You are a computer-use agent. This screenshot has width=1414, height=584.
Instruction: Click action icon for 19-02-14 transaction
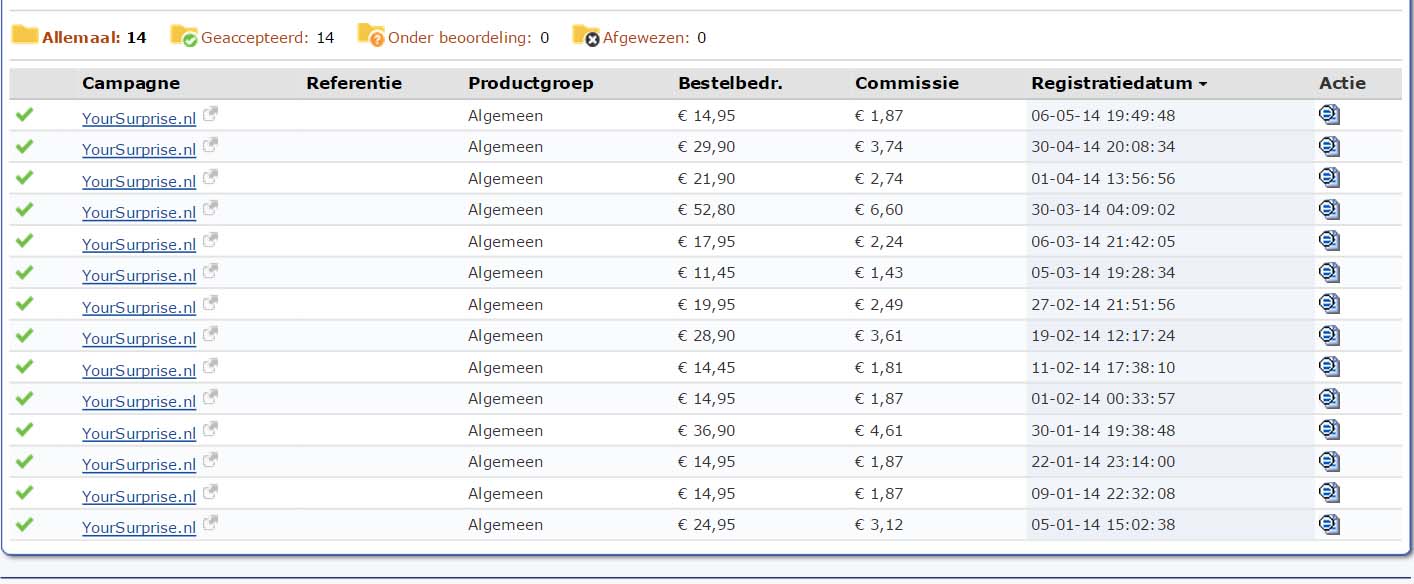coord(1329,335)
